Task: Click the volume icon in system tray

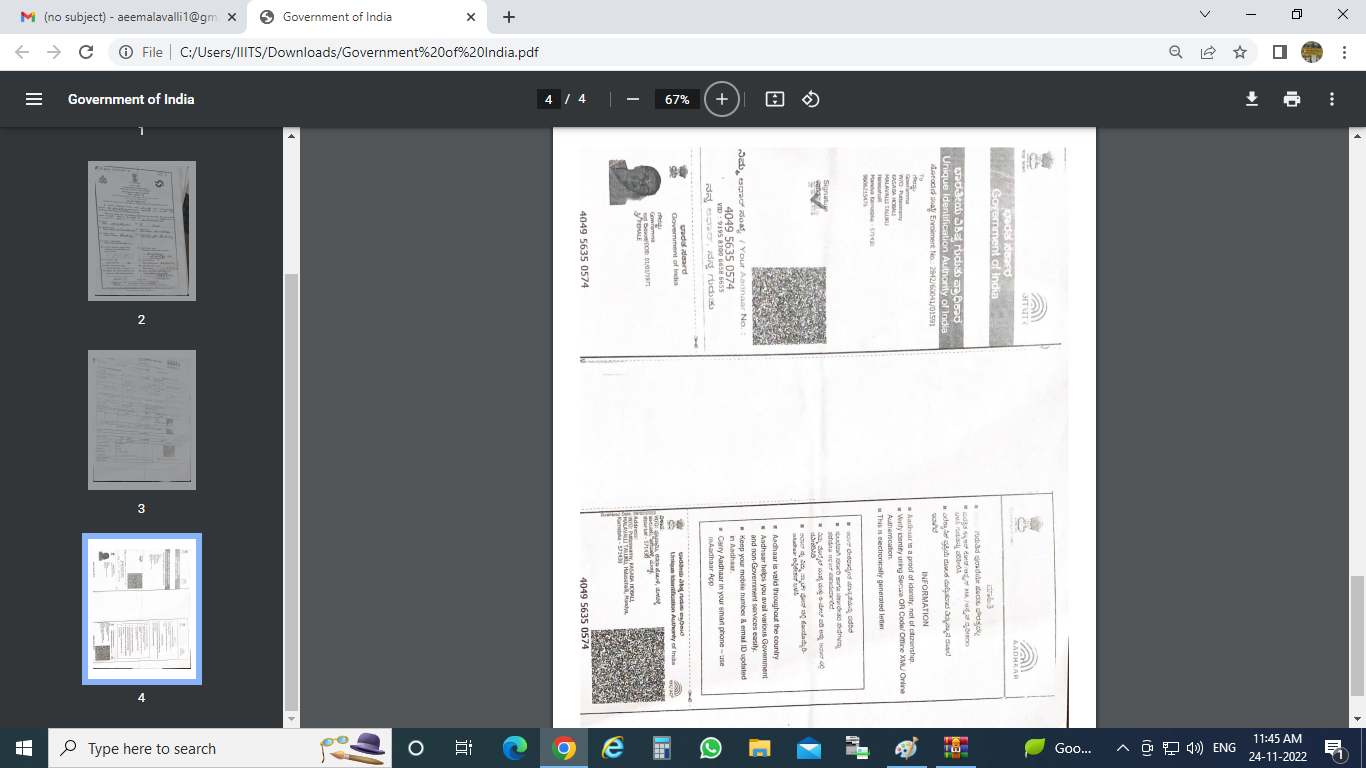Action: [x=1194, y=748]
